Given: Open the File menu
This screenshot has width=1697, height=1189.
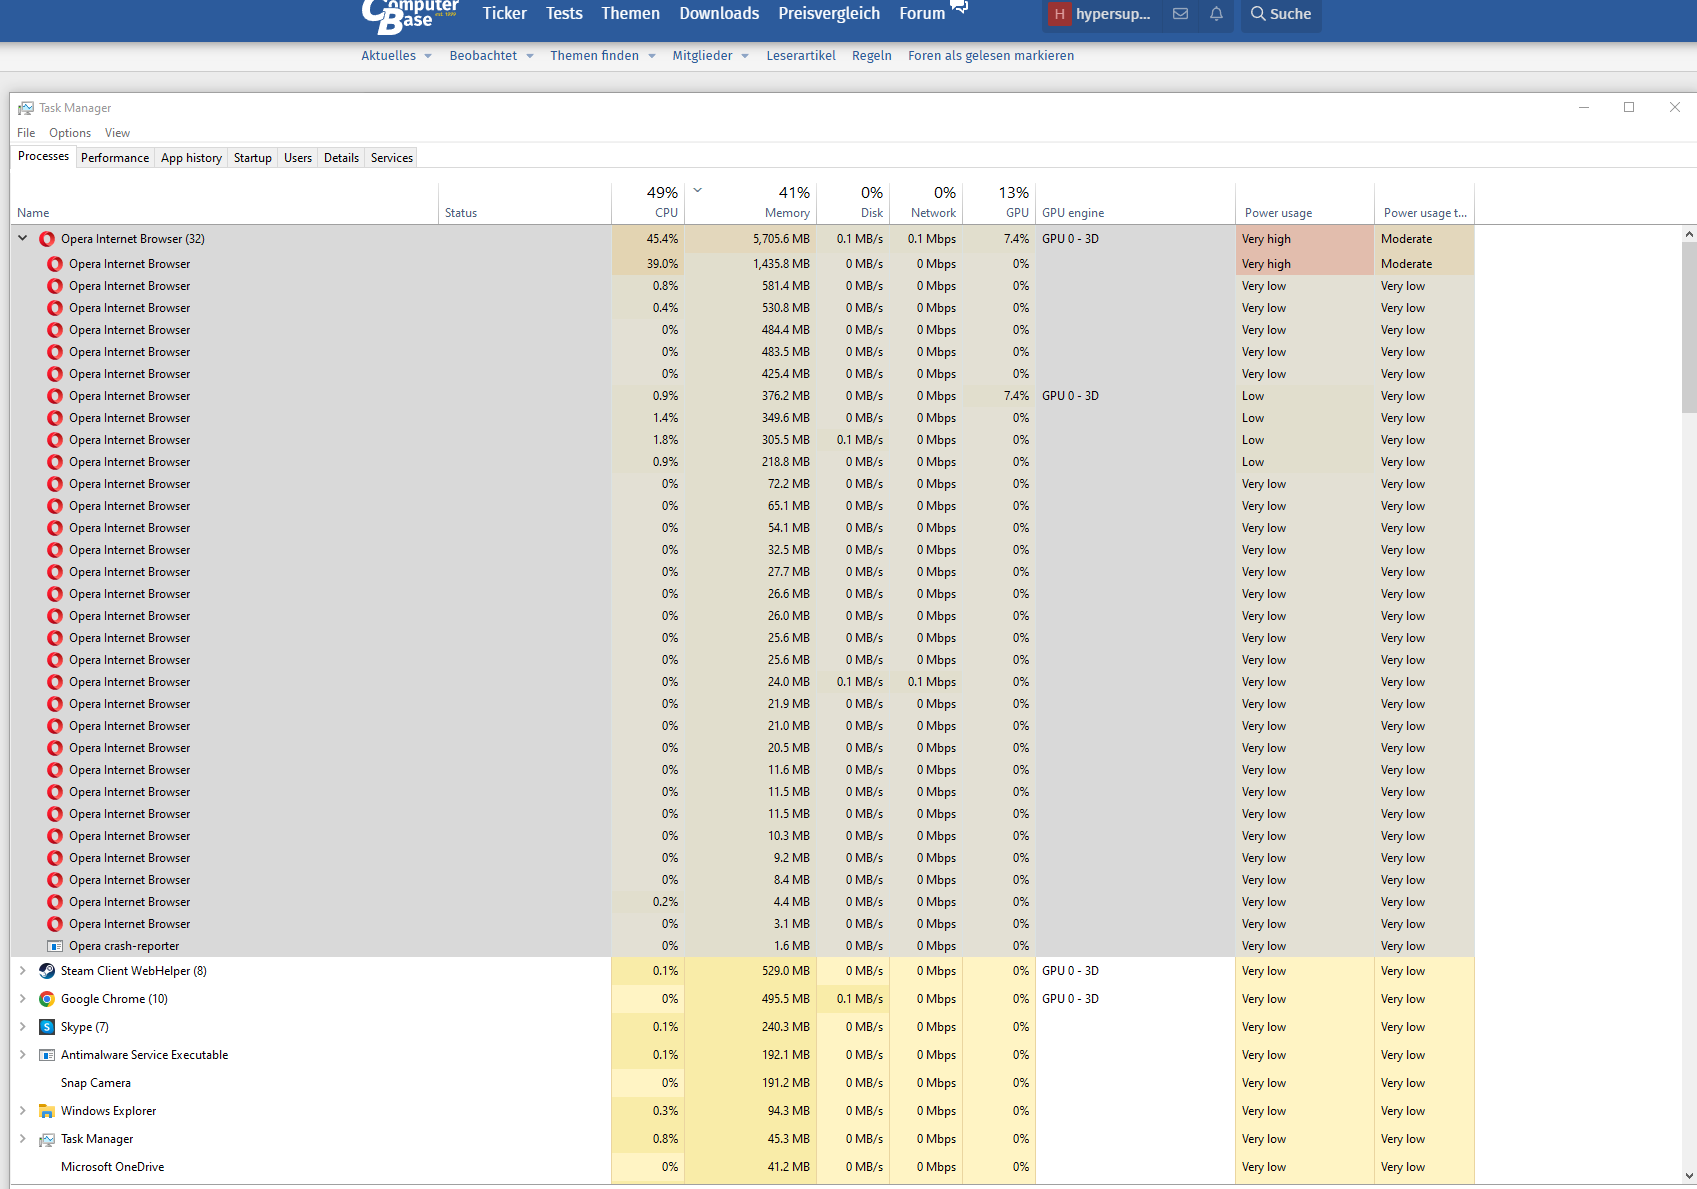Looking at the screenshot, I should pos(26,133).
